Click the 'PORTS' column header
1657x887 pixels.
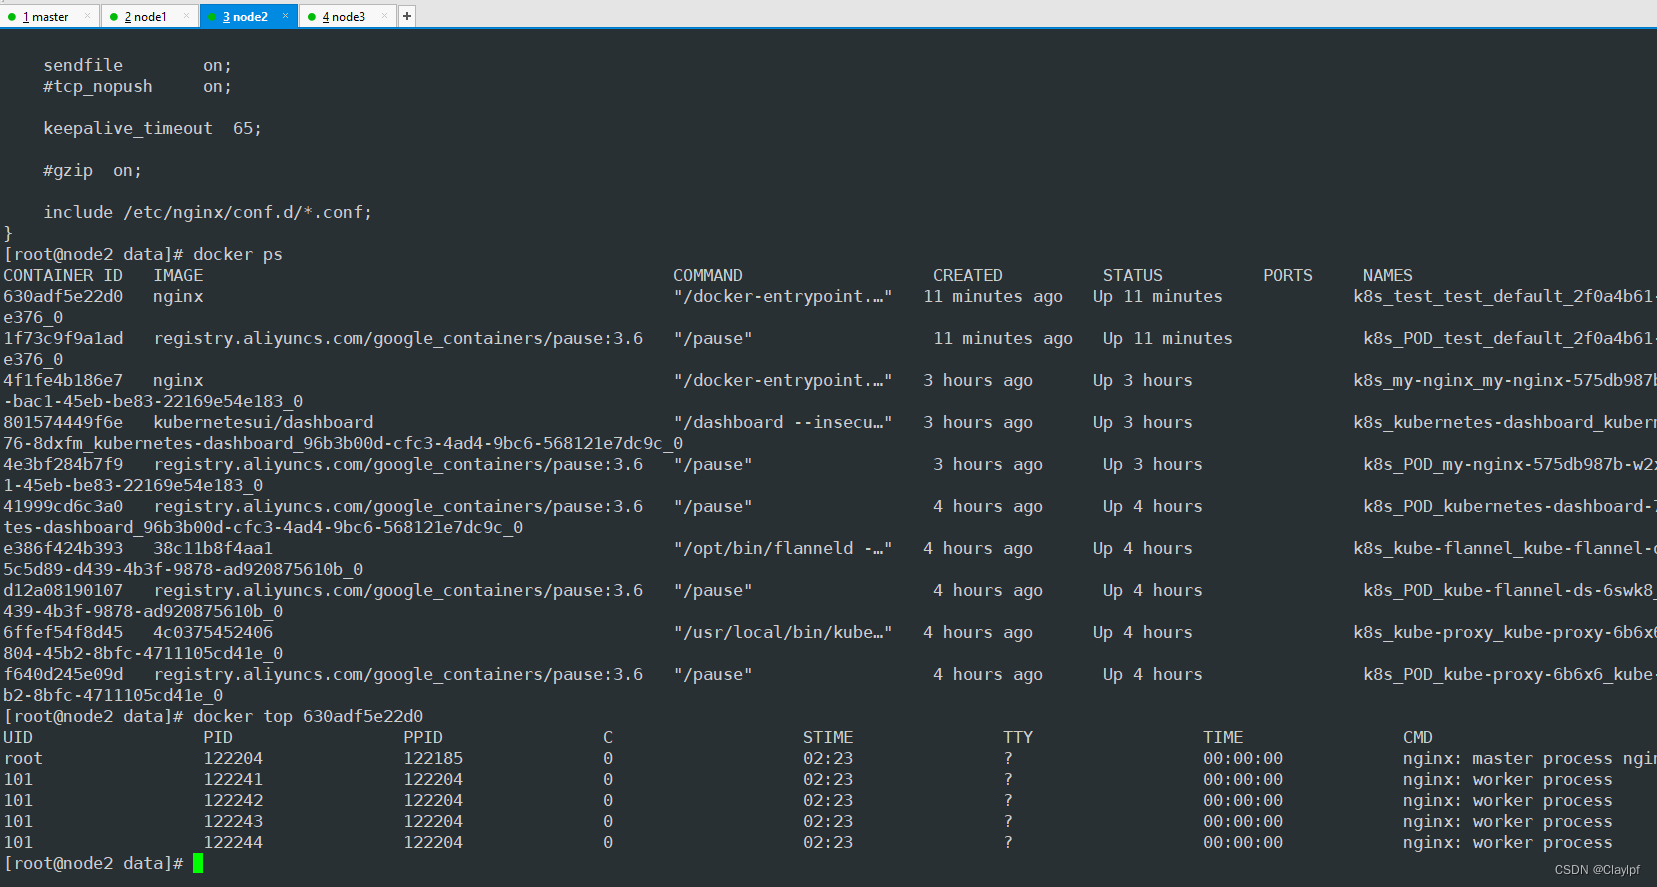point(1288,275)
